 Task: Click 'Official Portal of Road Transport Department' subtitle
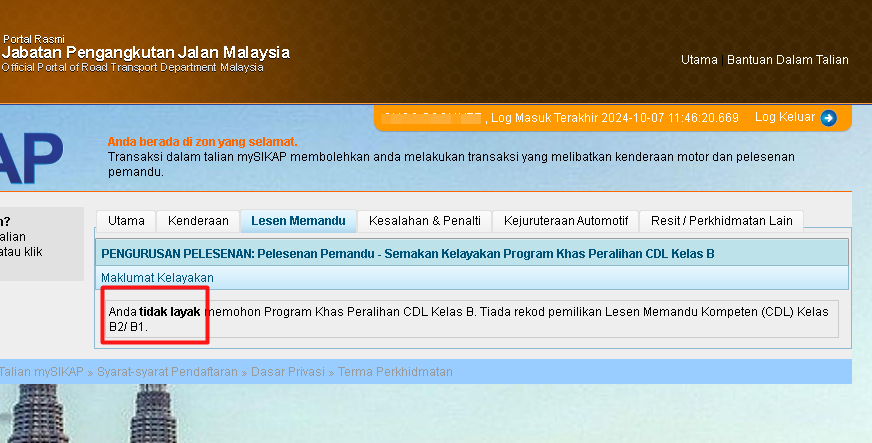tap(132, 67)
